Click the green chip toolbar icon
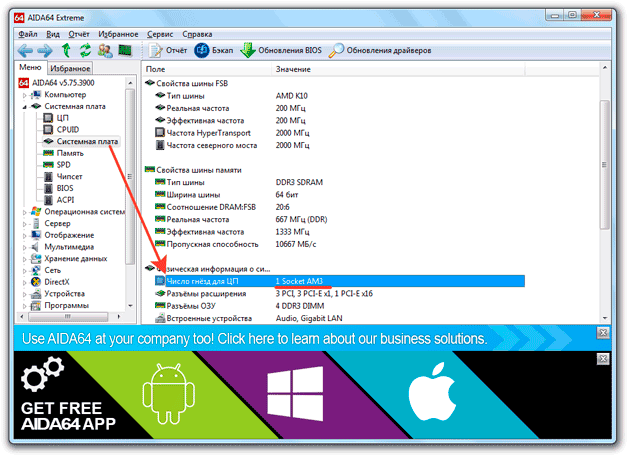 click(x=125, y=50)
